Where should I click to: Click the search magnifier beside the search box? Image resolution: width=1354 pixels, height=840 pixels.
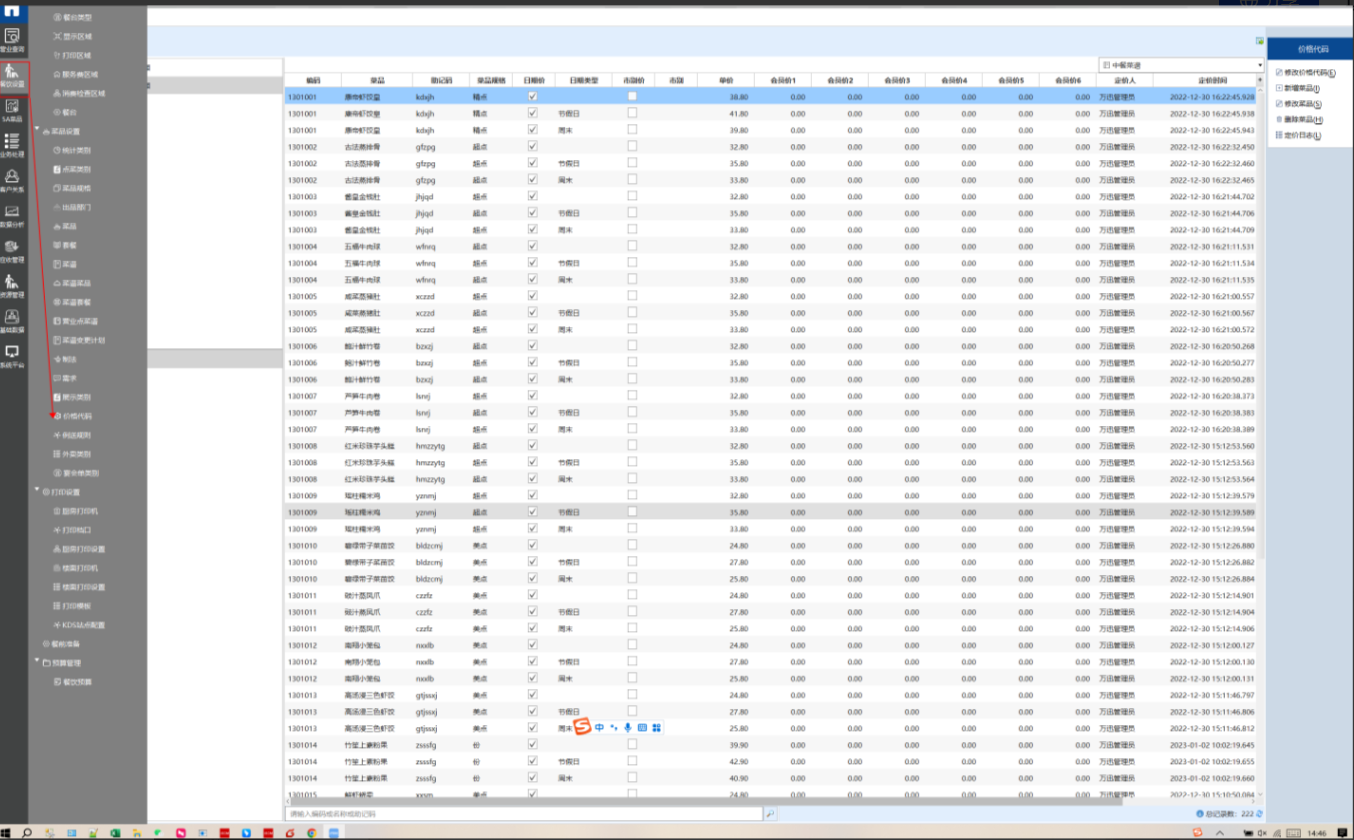tap(770, 814)
